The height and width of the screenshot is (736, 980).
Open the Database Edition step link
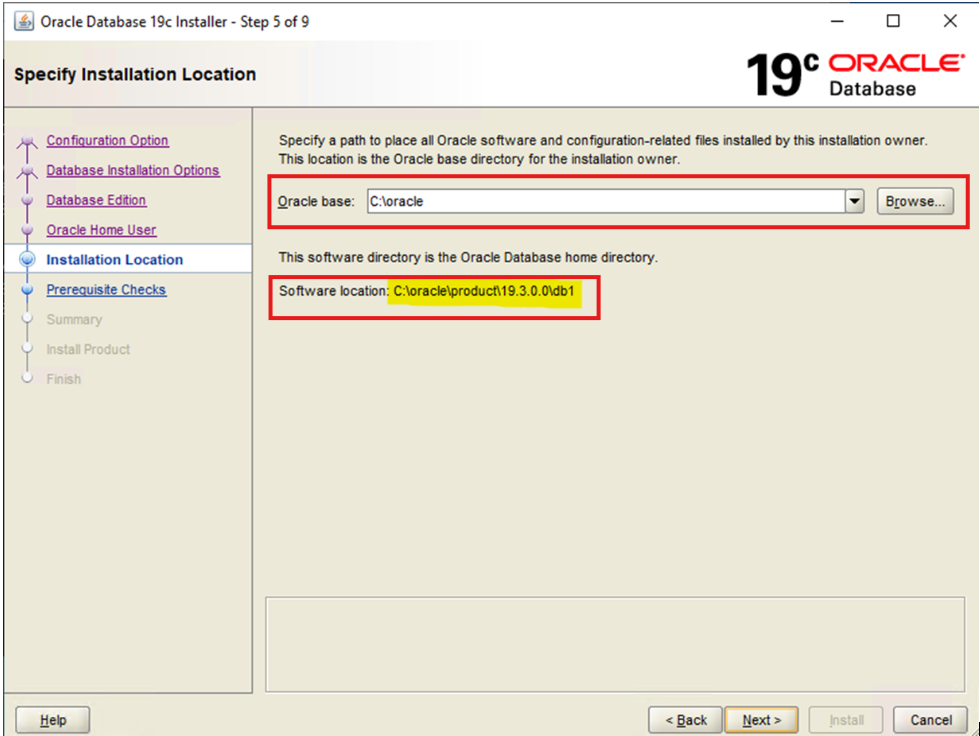tap(96, 201)
